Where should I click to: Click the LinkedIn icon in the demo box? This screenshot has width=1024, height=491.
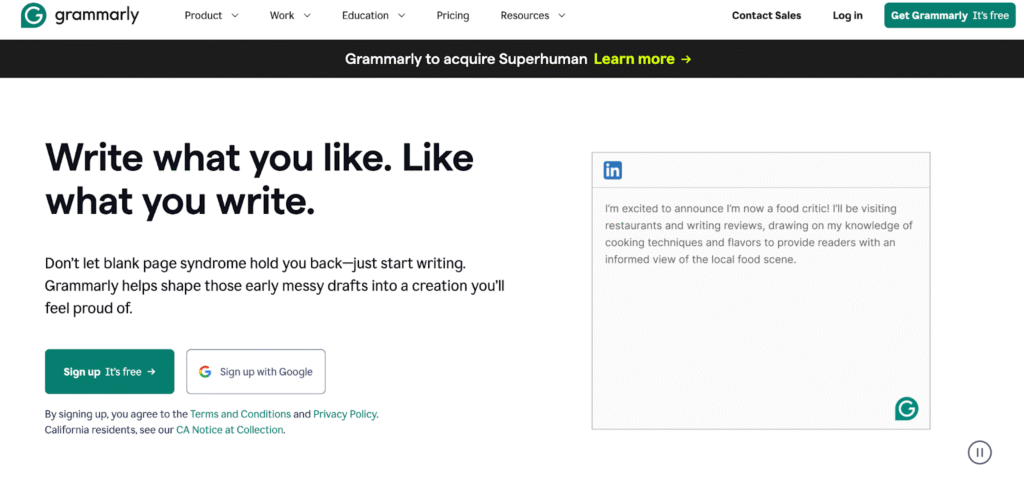point(613,170)
